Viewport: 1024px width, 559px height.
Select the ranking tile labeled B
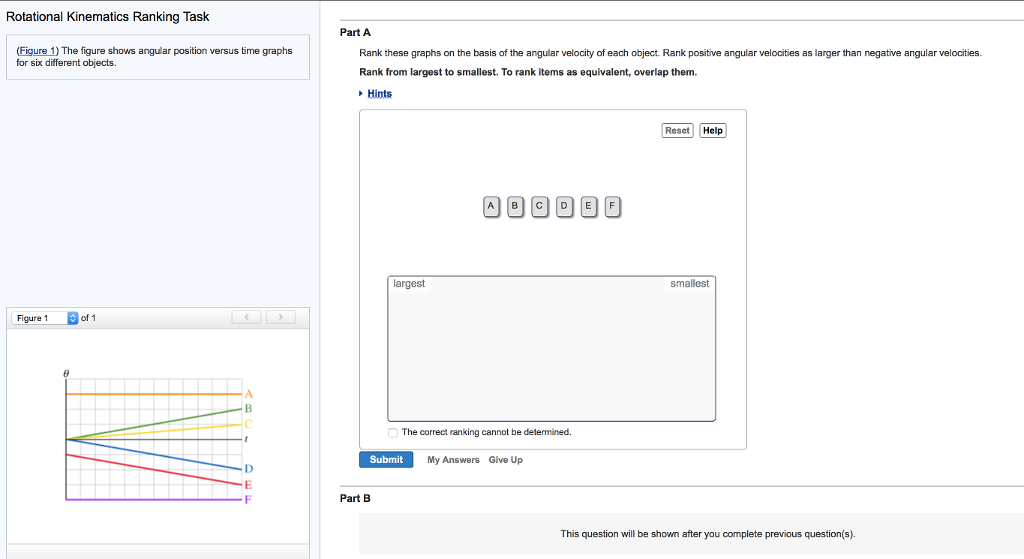[515, 207]
